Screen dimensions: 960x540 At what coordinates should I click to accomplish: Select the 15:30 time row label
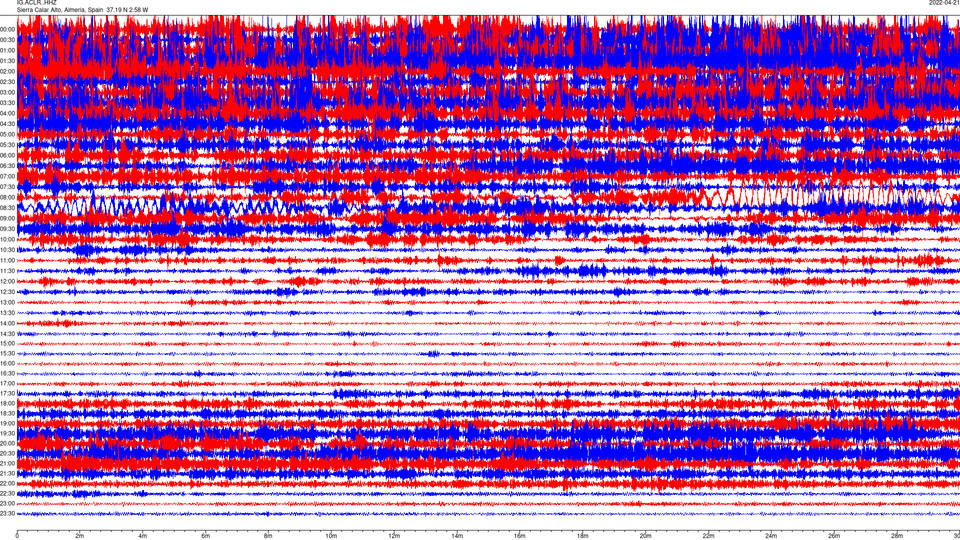(x=7, y=353)
